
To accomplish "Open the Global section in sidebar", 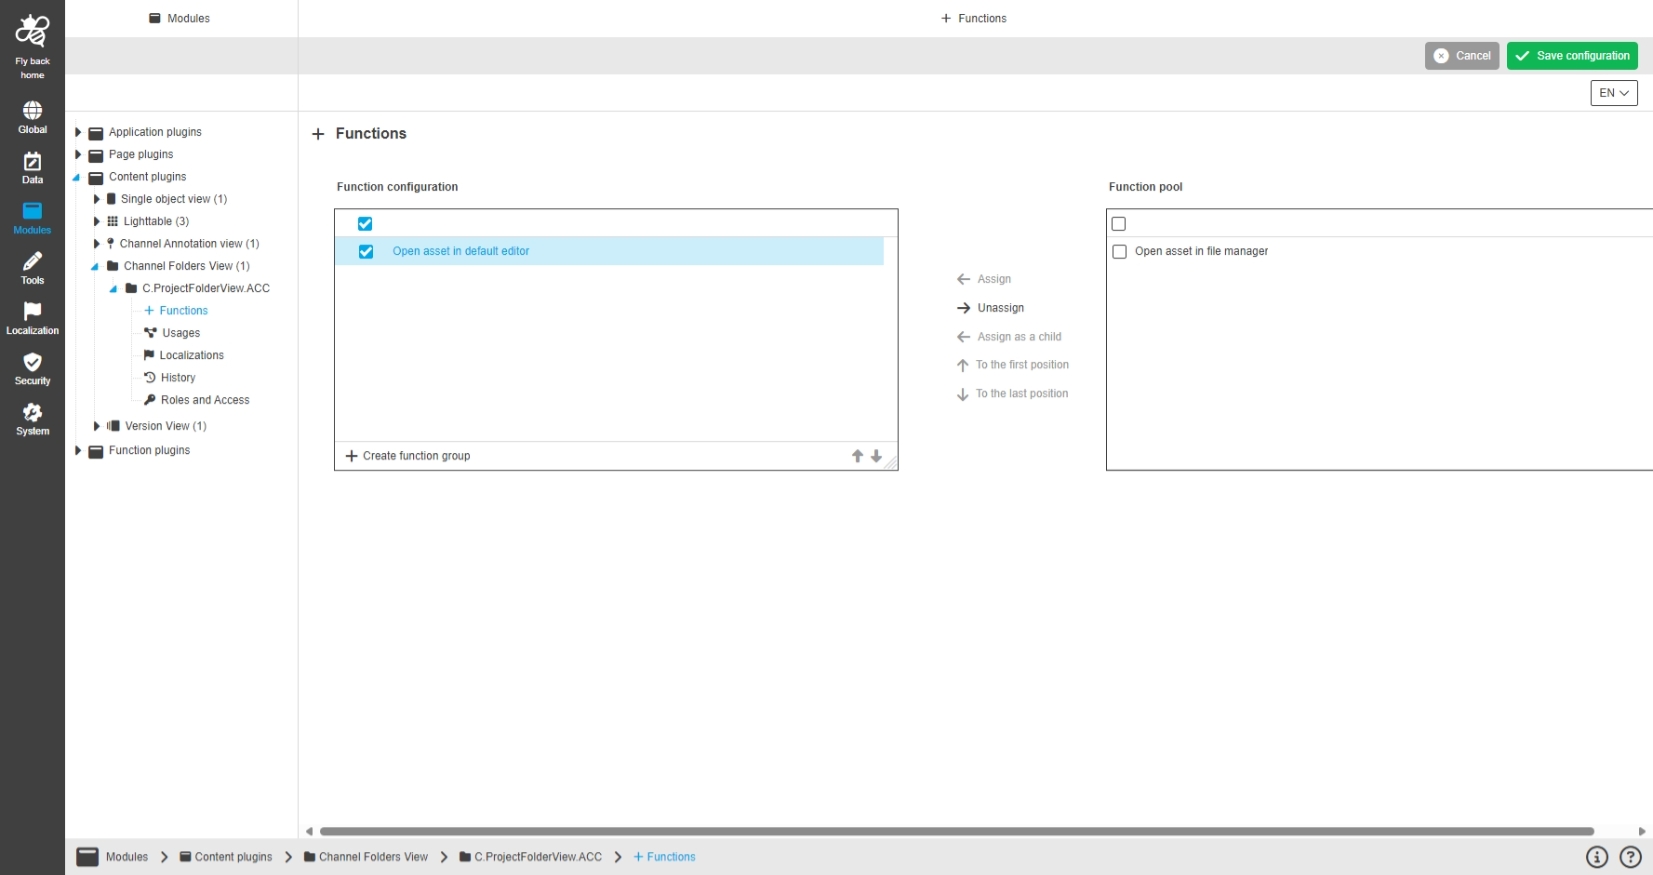I will [32, 117].
